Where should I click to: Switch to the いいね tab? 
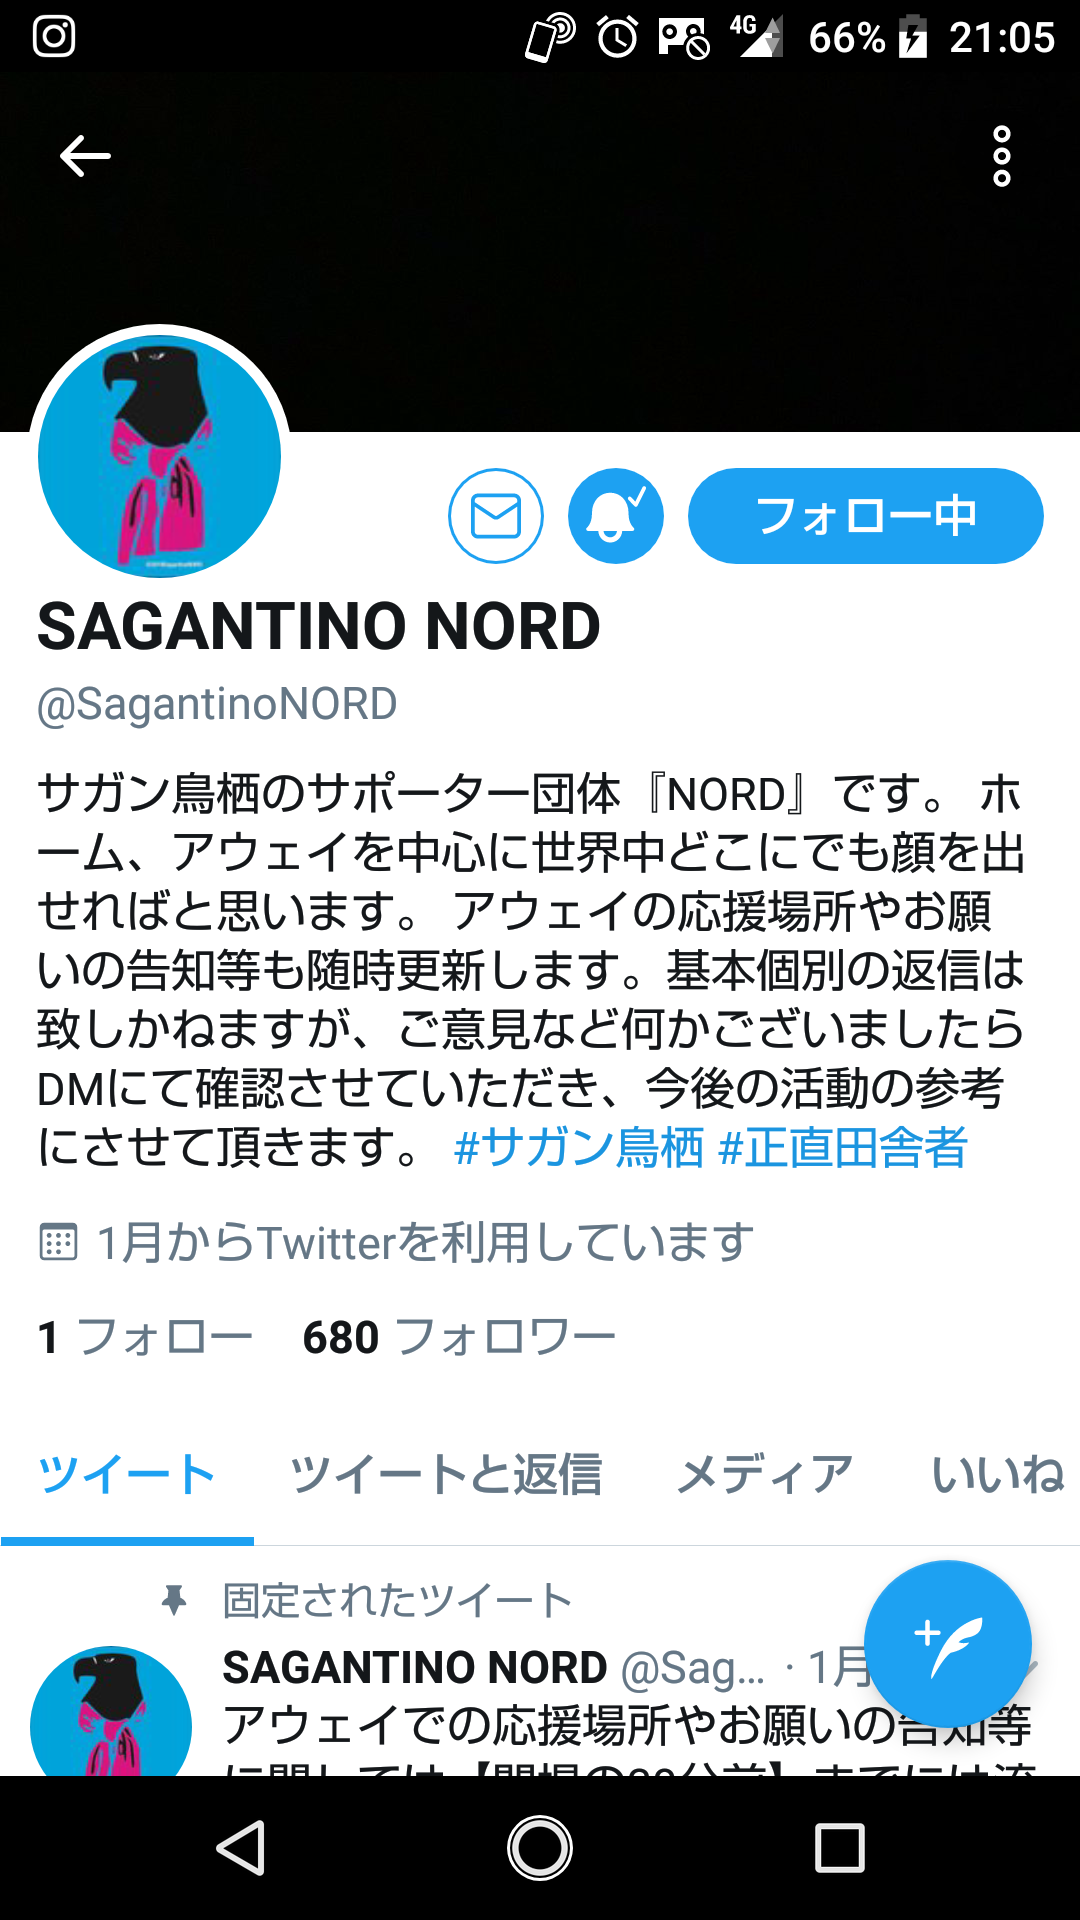[x=998, y=1475]
